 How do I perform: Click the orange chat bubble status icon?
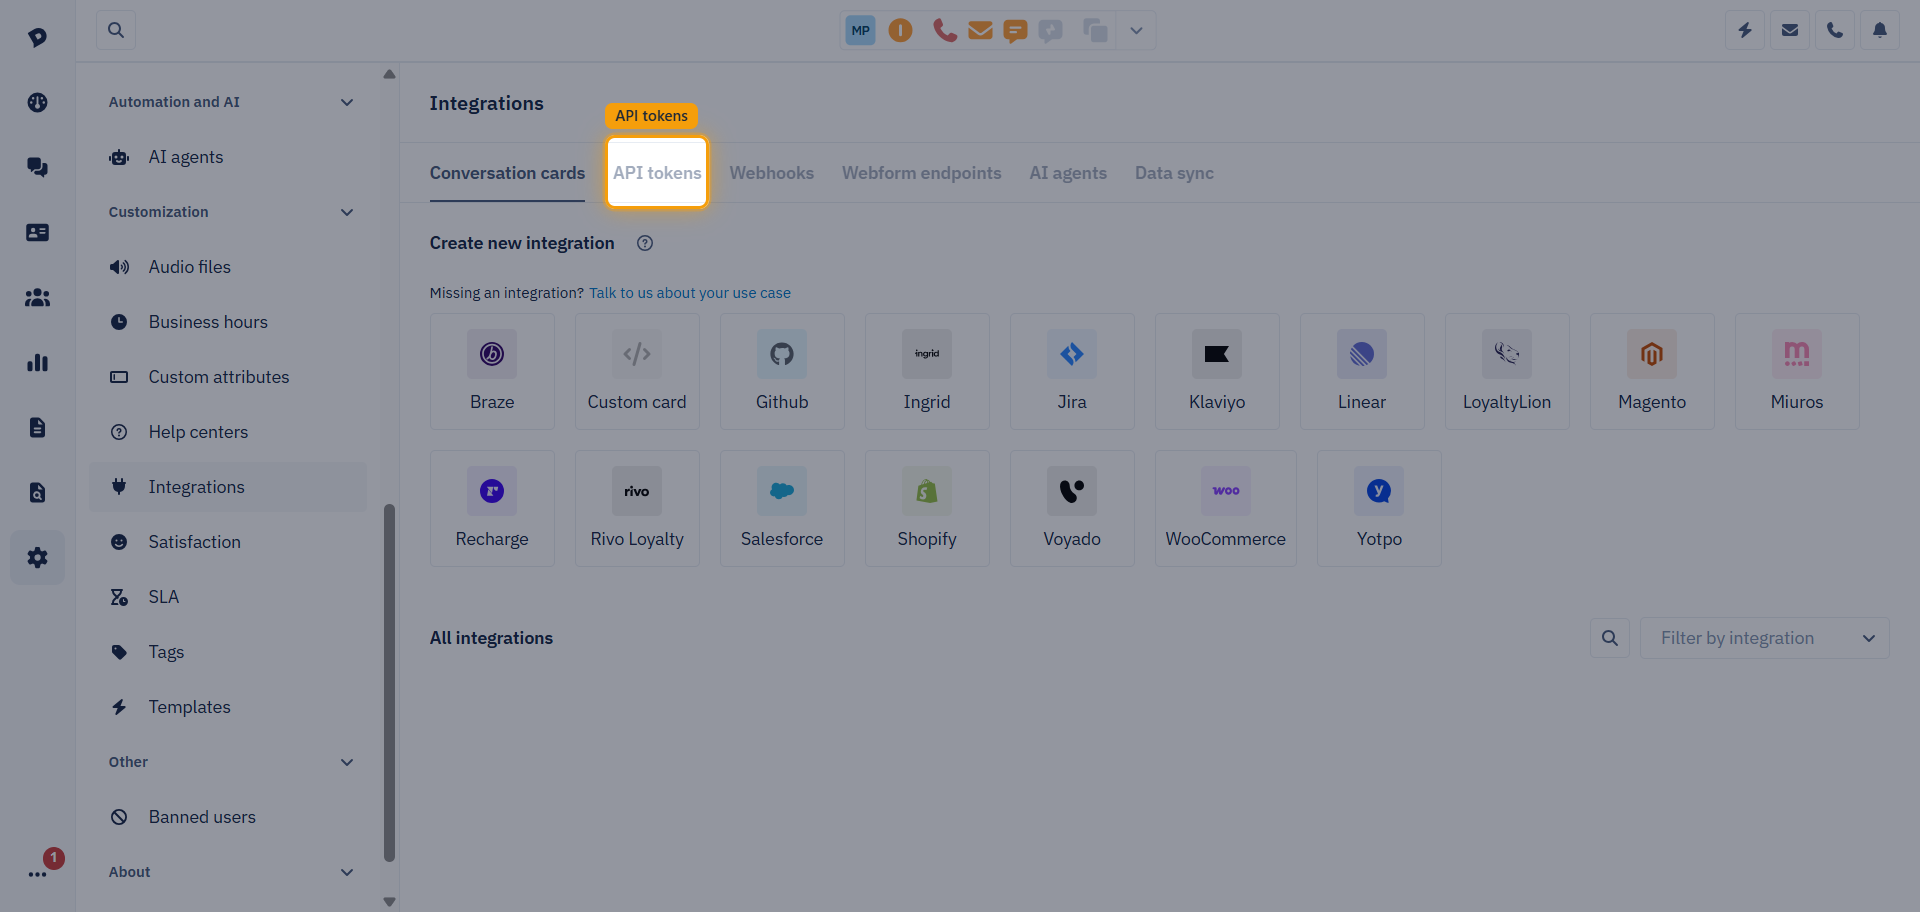coord(1015,31)
